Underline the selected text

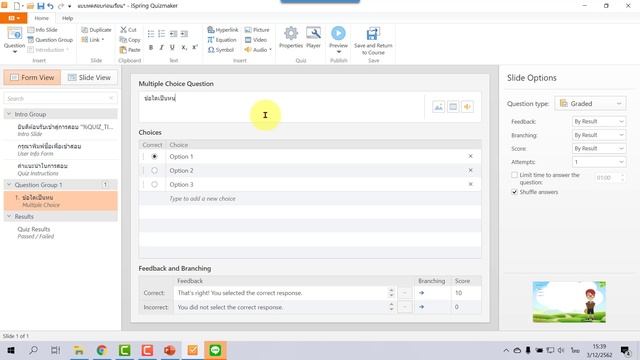tap(172, 48)
